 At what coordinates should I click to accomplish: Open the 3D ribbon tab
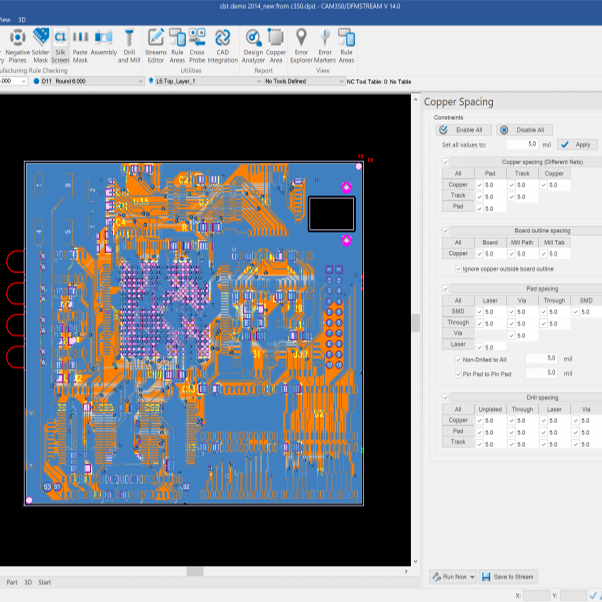point(22,20)
